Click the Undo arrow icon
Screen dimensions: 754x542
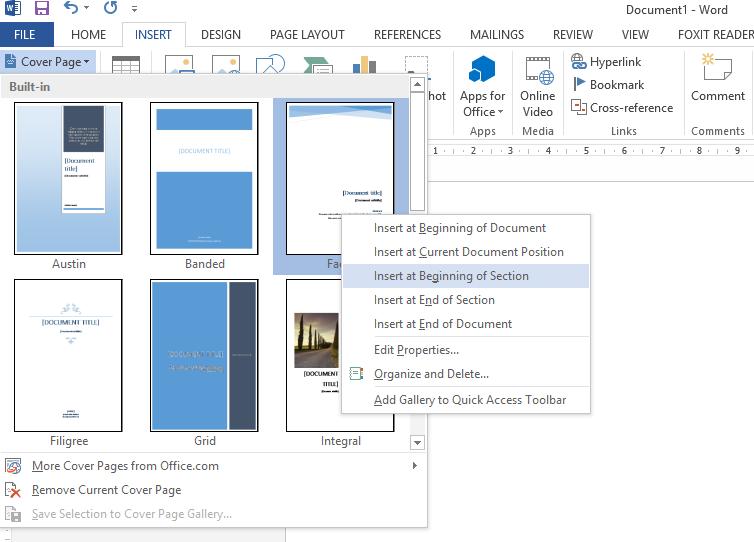click(71, 8)
